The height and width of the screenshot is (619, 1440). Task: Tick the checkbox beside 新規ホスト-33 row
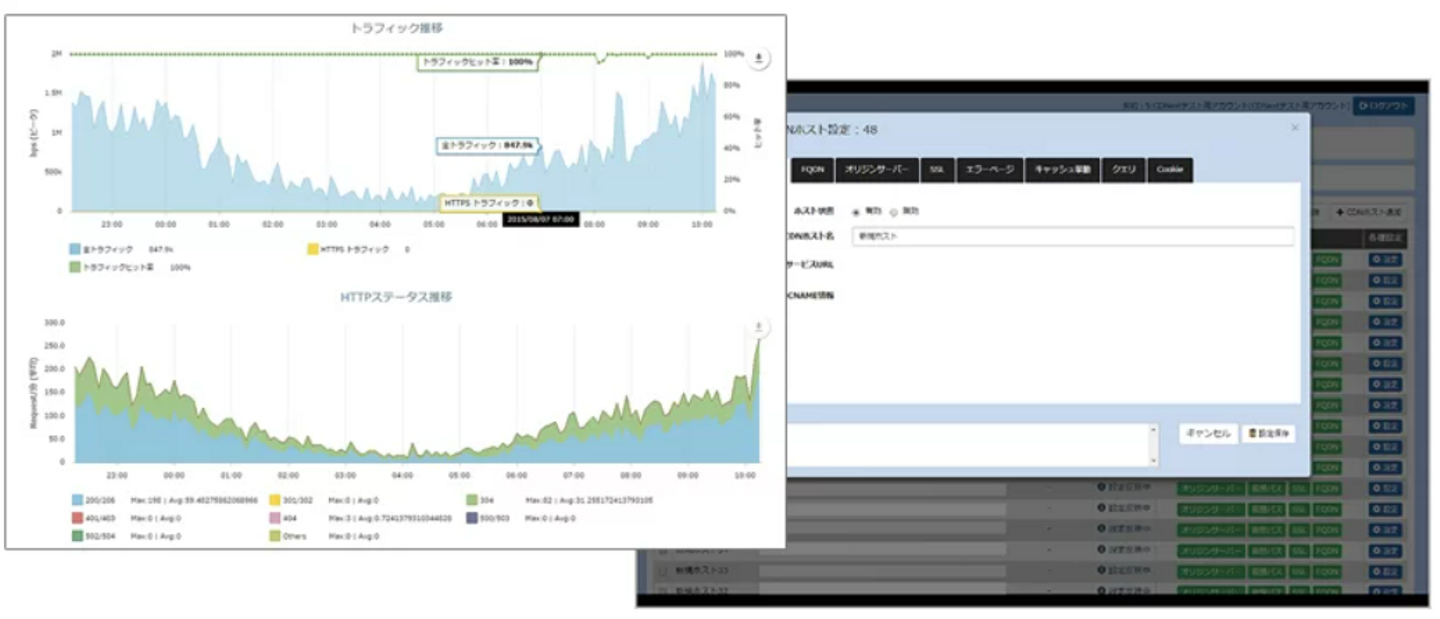[661, 571]
